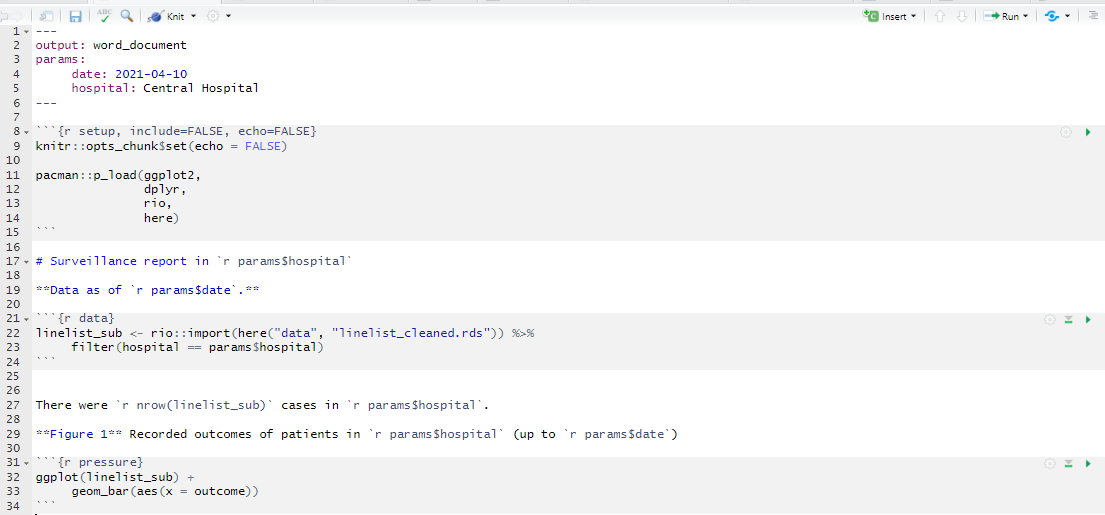Collapse the data chunk at line 21
The width and height of the screenshot is (1105, 515).
coord(26,319)
